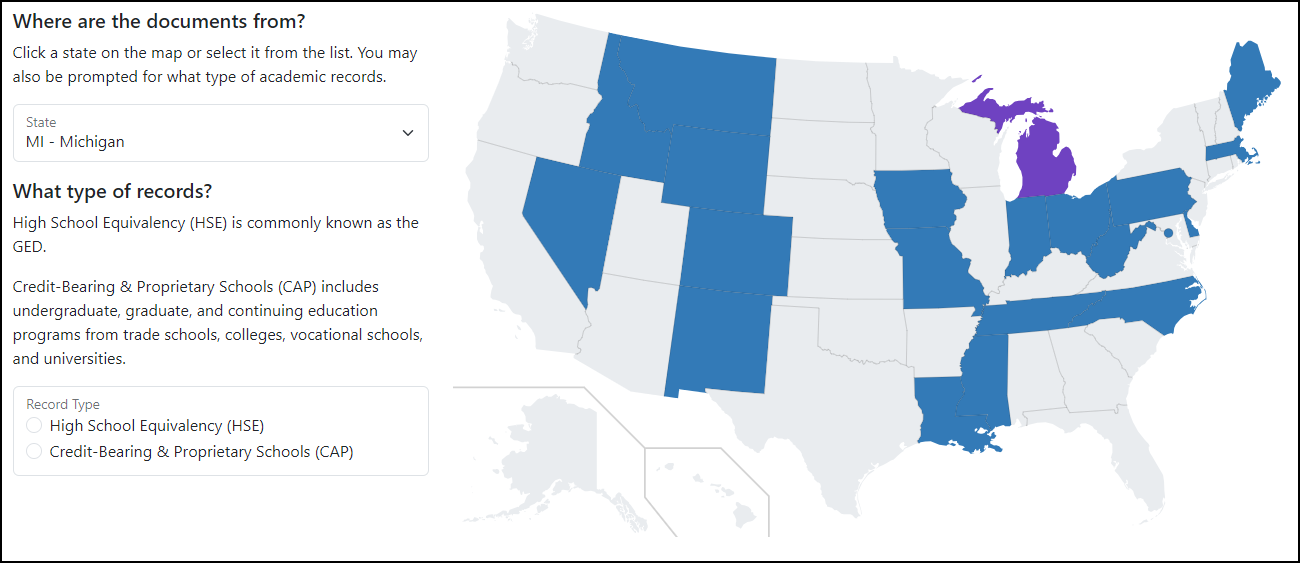
Task: Click New Mexico on the map
Action: pyautogui.click(x=718, y=340)
